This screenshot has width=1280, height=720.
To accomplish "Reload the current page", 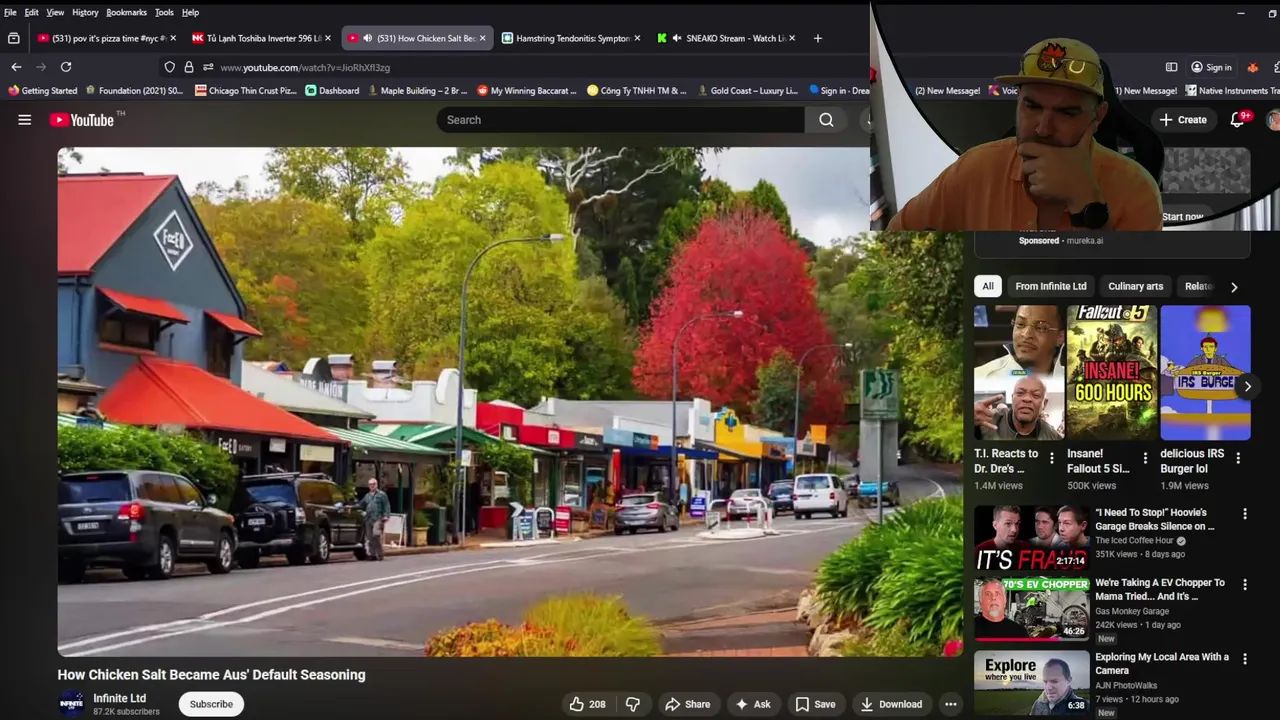I will pyautogui.click(x=66, y=67).
